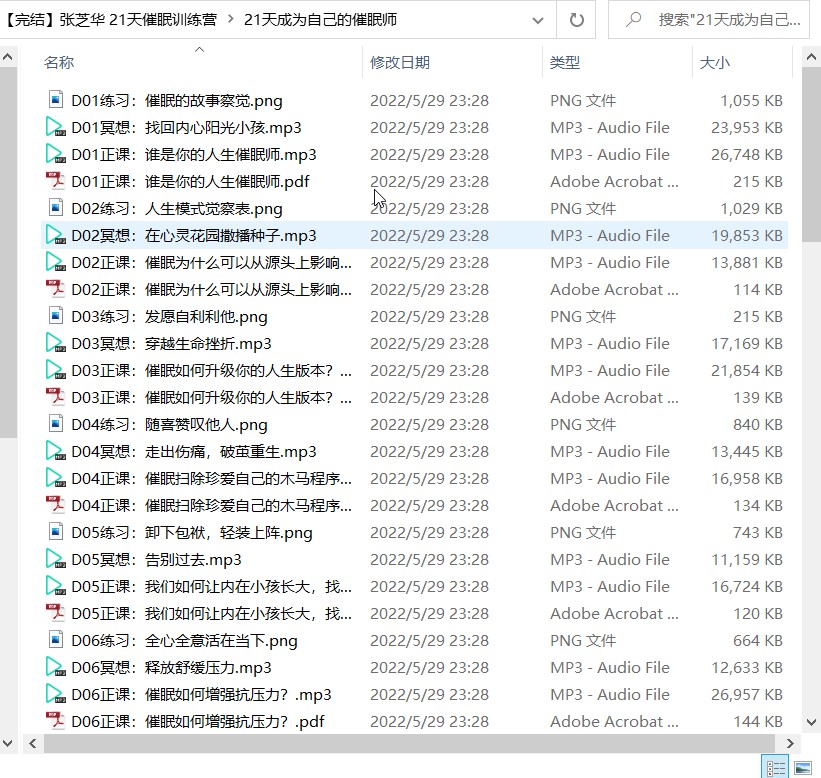Select file name D04练习：随喜赞叹他人.png

[x=169, y=425]
